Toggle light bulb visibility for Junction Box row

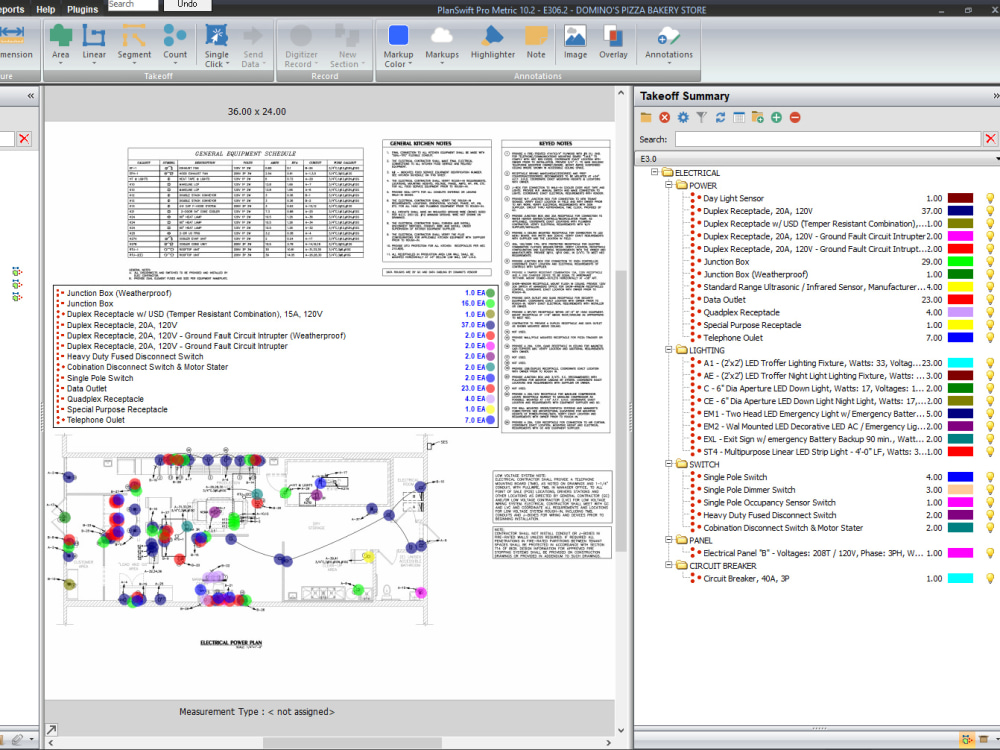pyautogui.click(x=990, y=261)
